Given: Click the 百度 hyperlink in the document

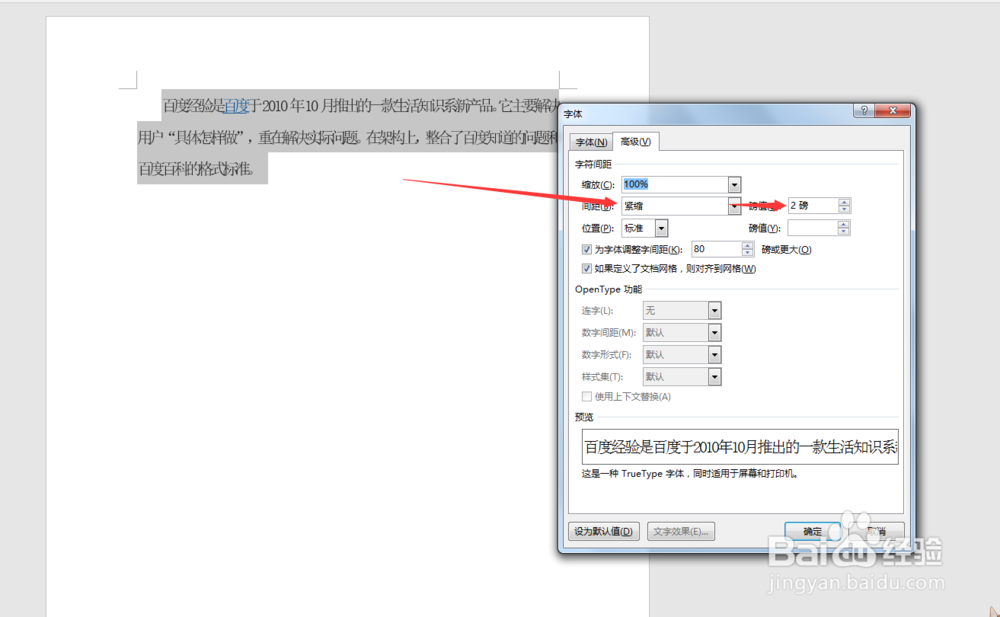Looking at the screenshot, I should click(236, 106).
